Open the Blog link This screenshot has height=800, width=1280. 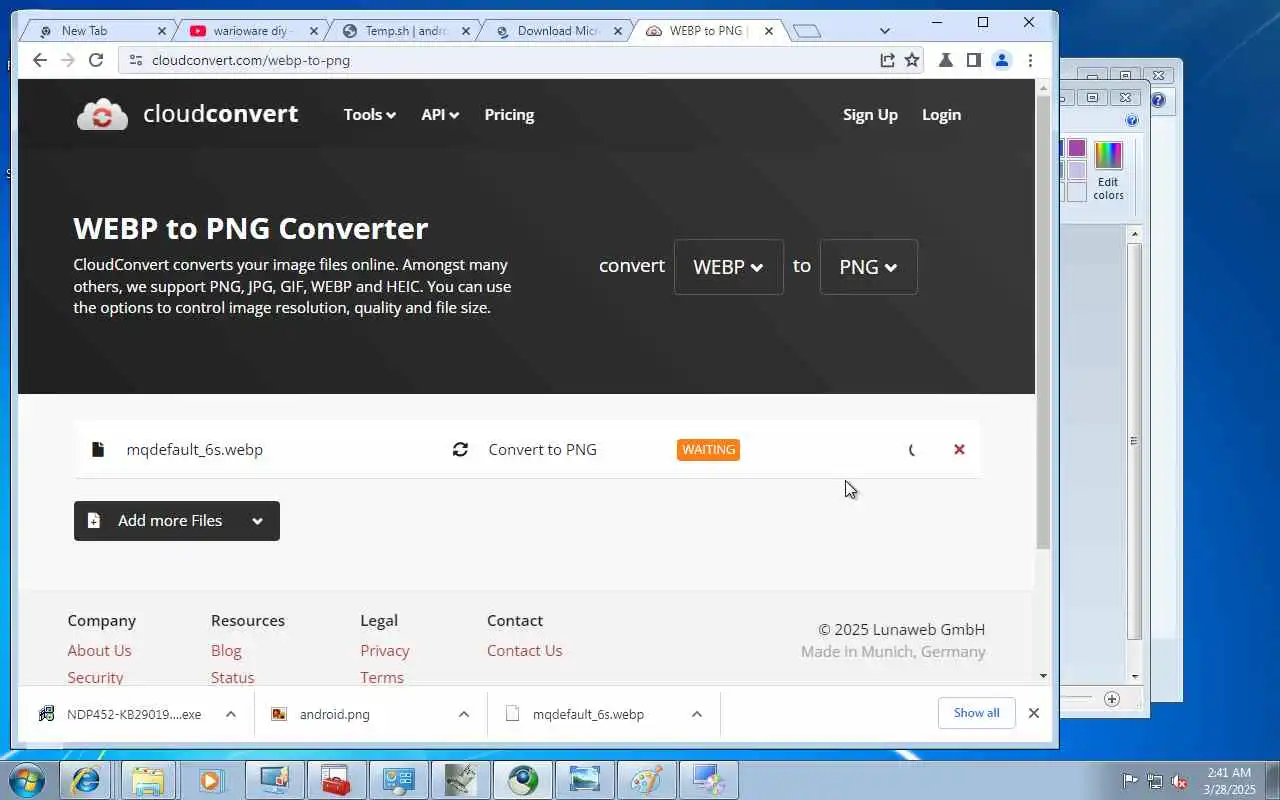[x=226, y=650]
